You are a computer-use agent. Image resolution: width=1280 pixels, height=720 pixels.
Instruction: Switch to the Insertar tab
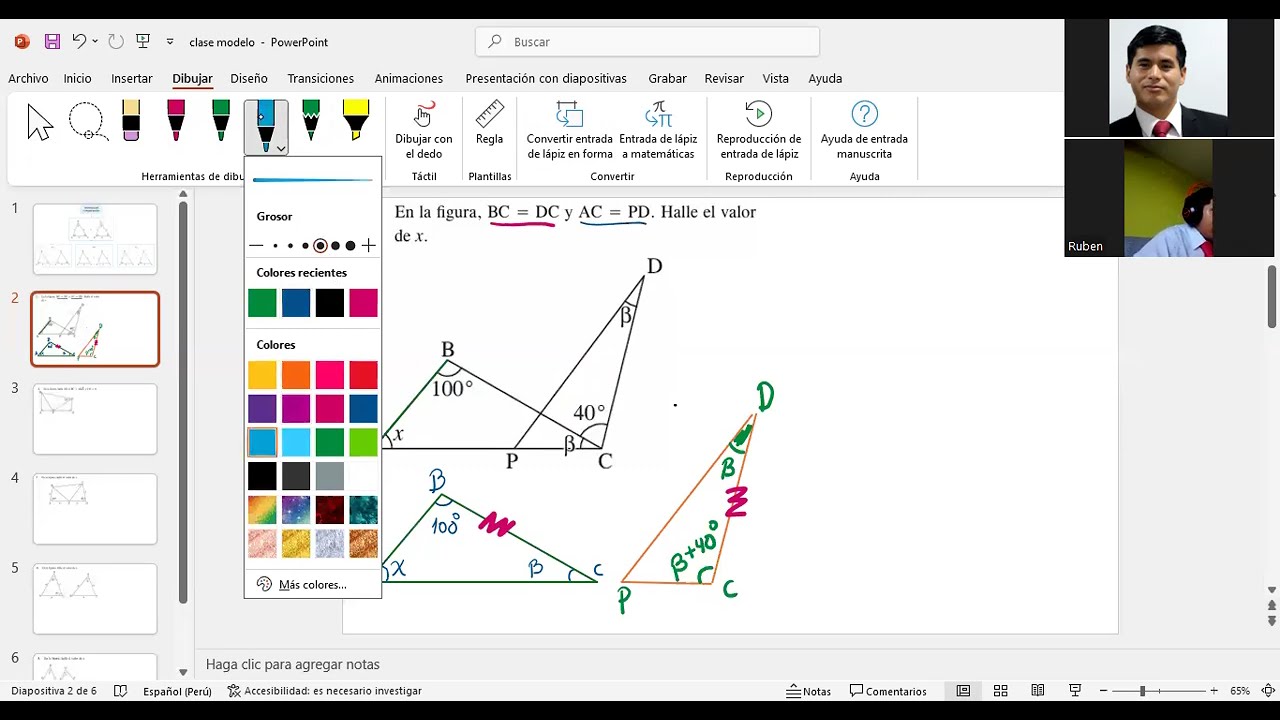click(x=132, y=78)
